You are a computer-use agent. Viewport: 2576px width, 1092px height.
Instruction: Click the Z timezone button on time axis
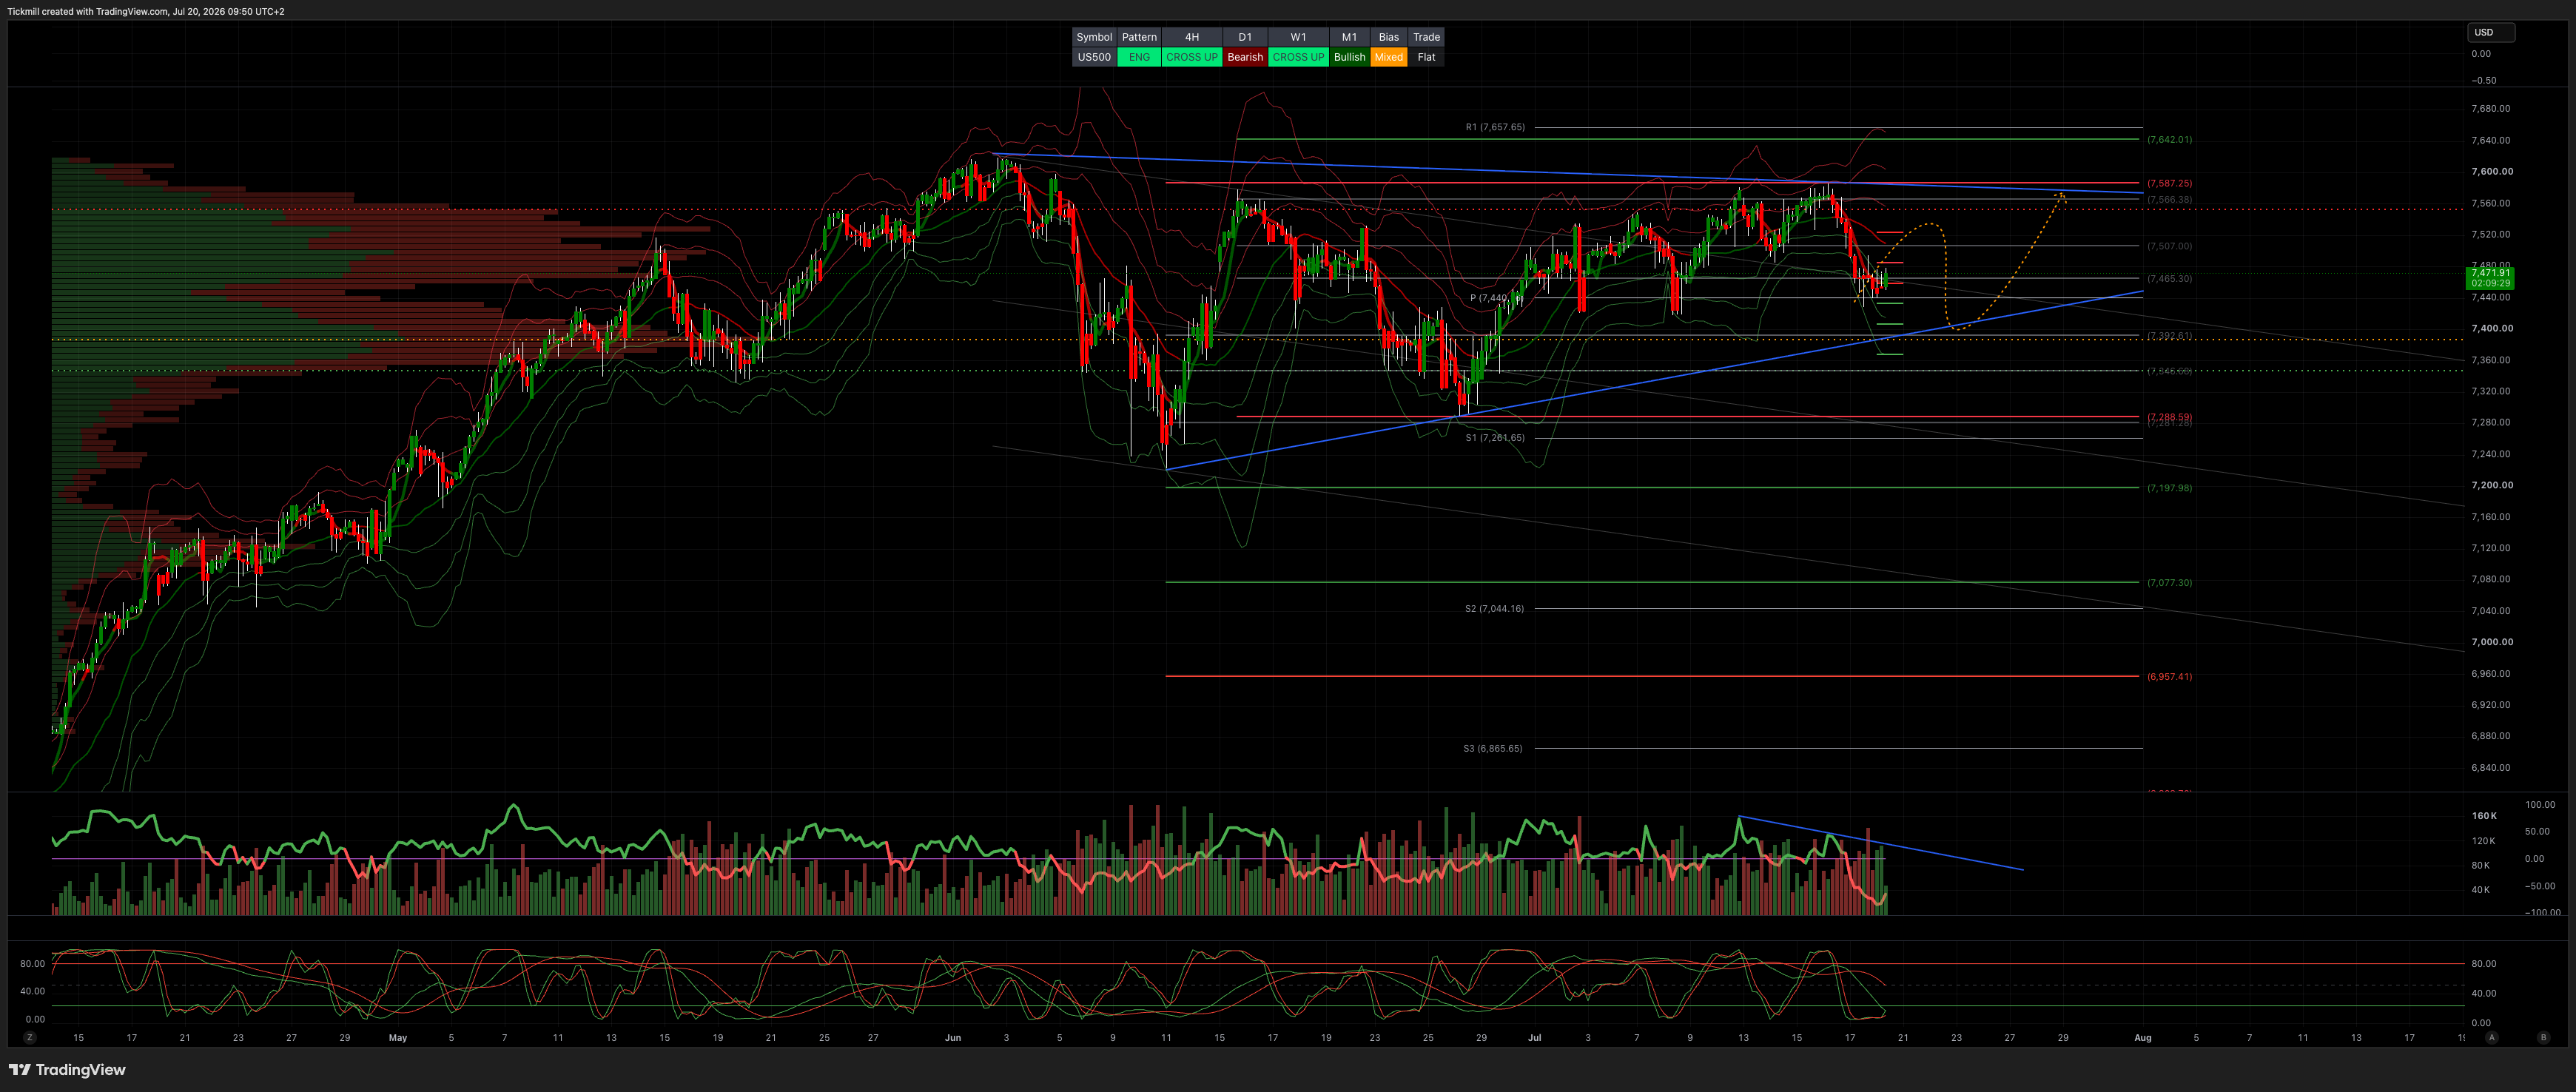tap(30, 1037)
